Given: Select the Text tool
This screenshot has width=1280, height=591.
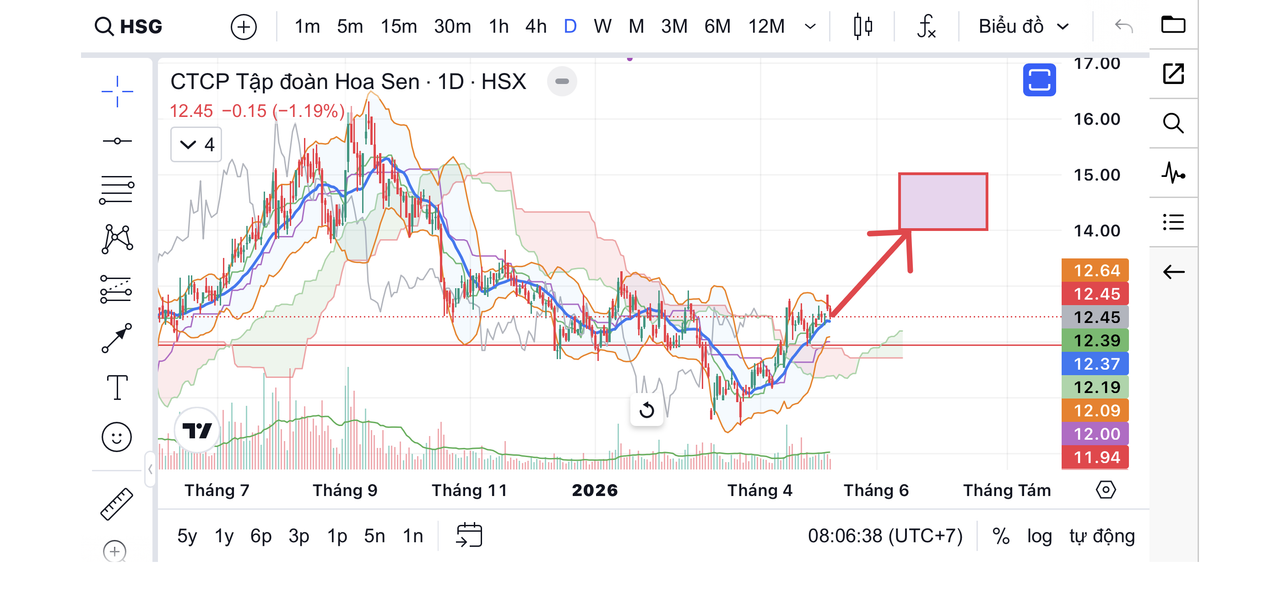Looking at the screenshot, I should (x=117, y=387).
